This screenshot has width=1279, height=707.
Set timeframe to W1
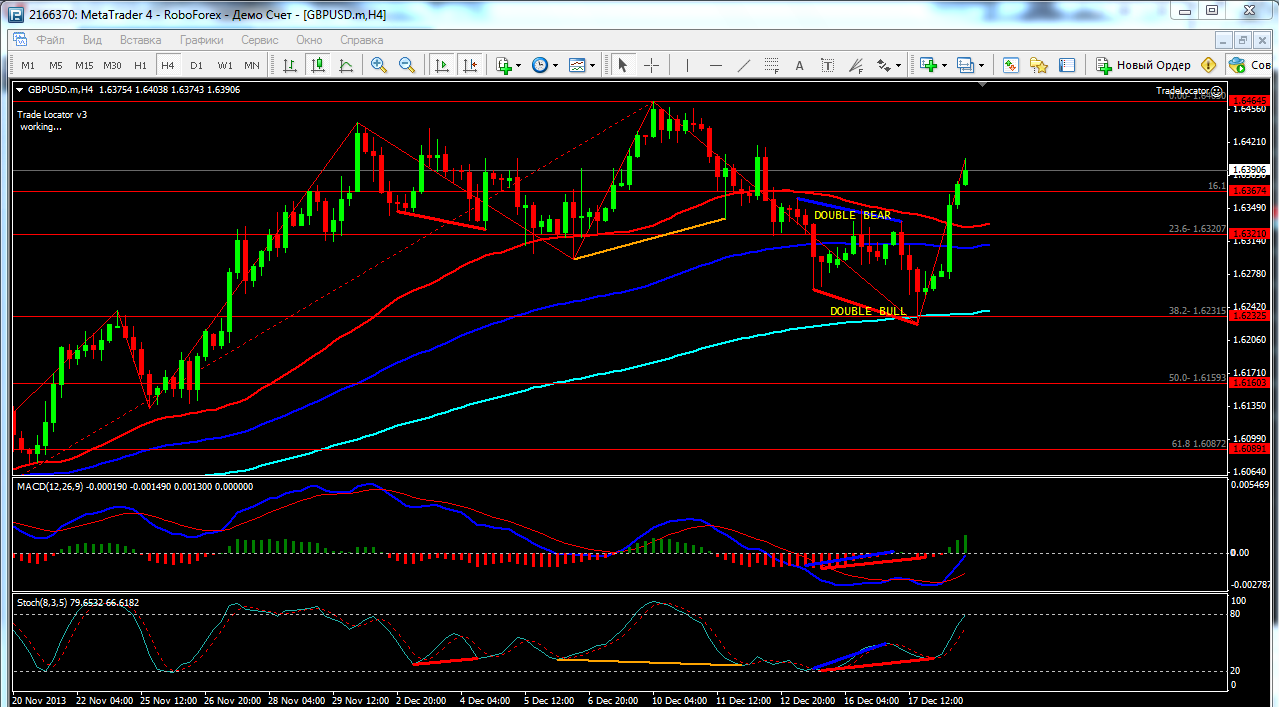[225, 65]
